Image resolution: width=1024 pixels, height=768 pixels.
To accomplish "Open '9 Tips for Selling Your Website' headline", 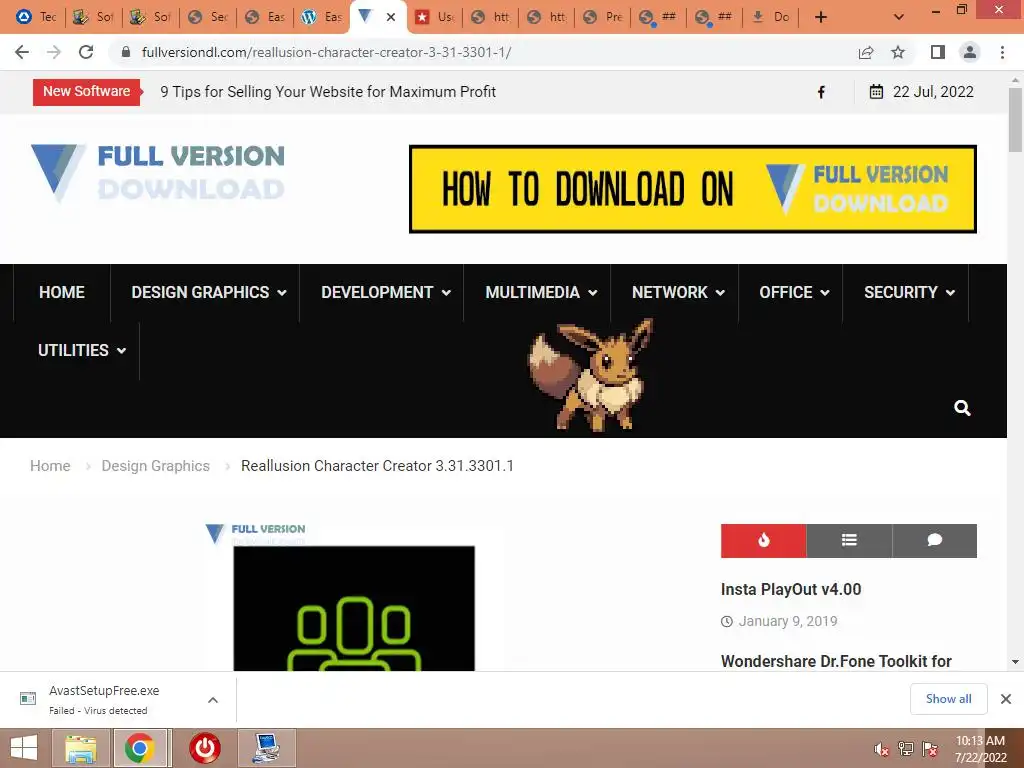I will coord(328,92).
